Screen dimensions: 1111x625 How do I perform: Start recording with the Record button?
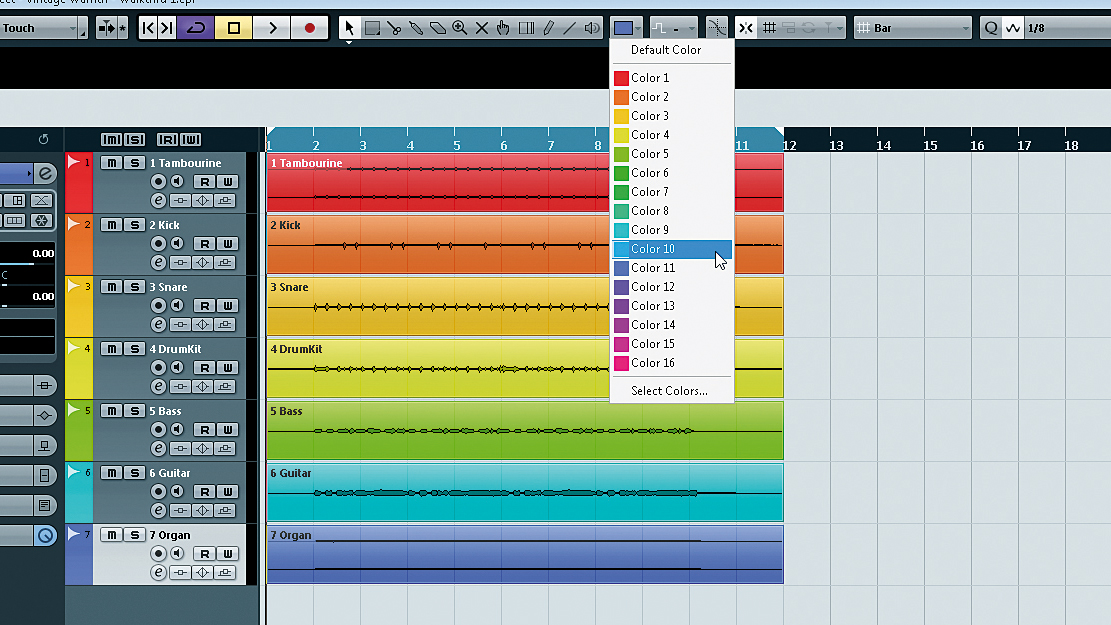(x=310, y=28)
